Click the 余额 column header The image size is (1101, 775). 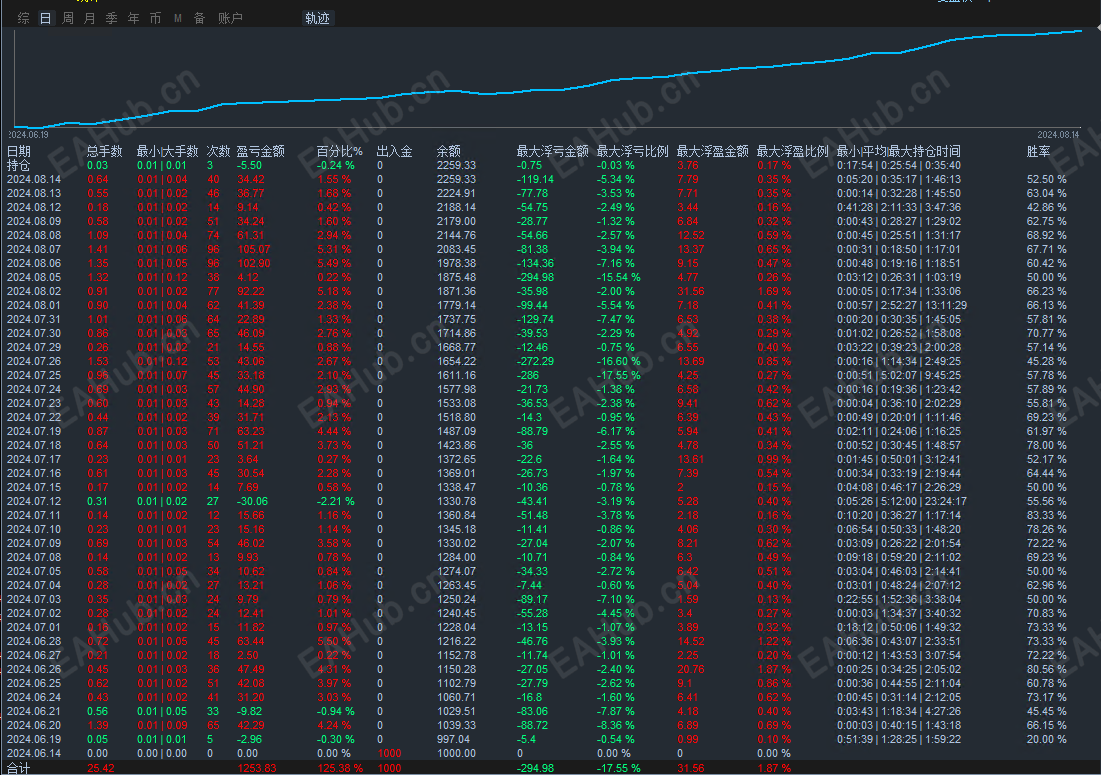pos(449,151)
